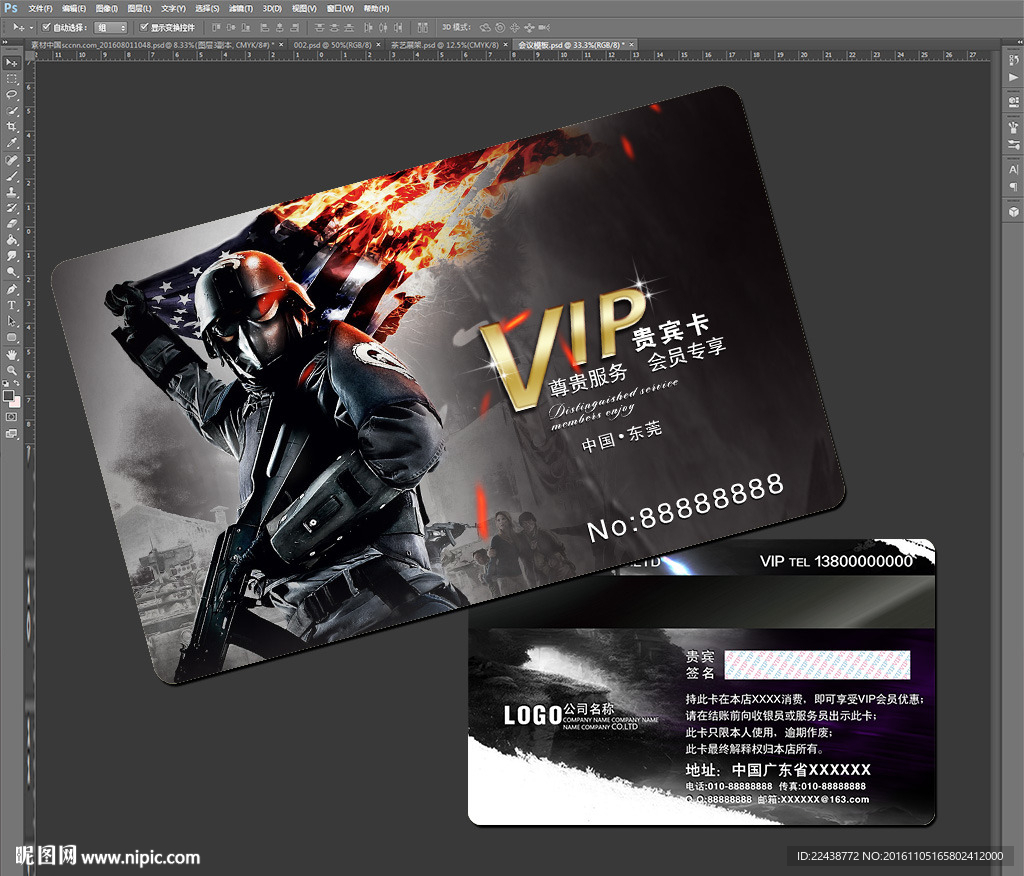
Task: Click the foreground color swatch
Action: coord(8,397)
